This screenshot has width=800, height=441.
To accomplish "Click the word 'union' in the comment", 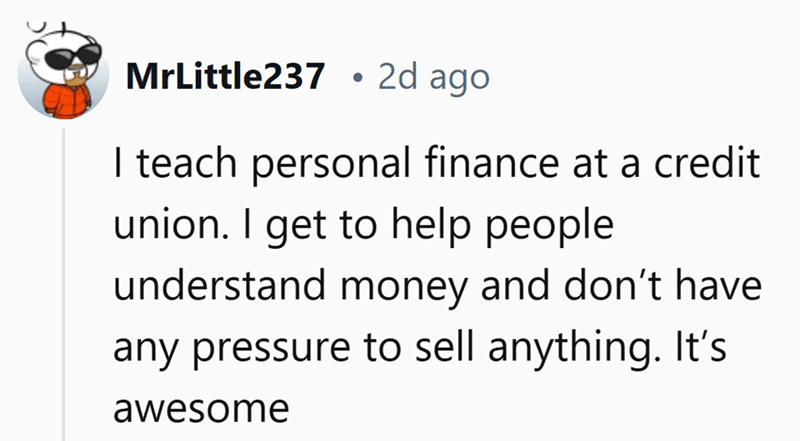I will [165, 225].
